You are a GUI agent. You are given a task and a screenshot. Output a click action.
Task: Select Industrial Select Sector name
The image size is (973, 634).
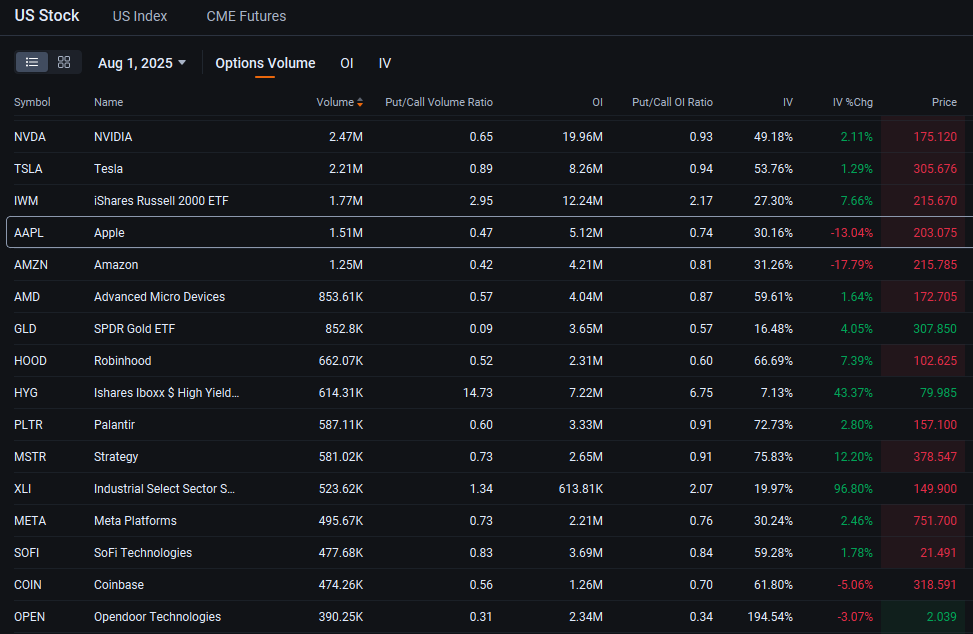[x=164, y=489]
